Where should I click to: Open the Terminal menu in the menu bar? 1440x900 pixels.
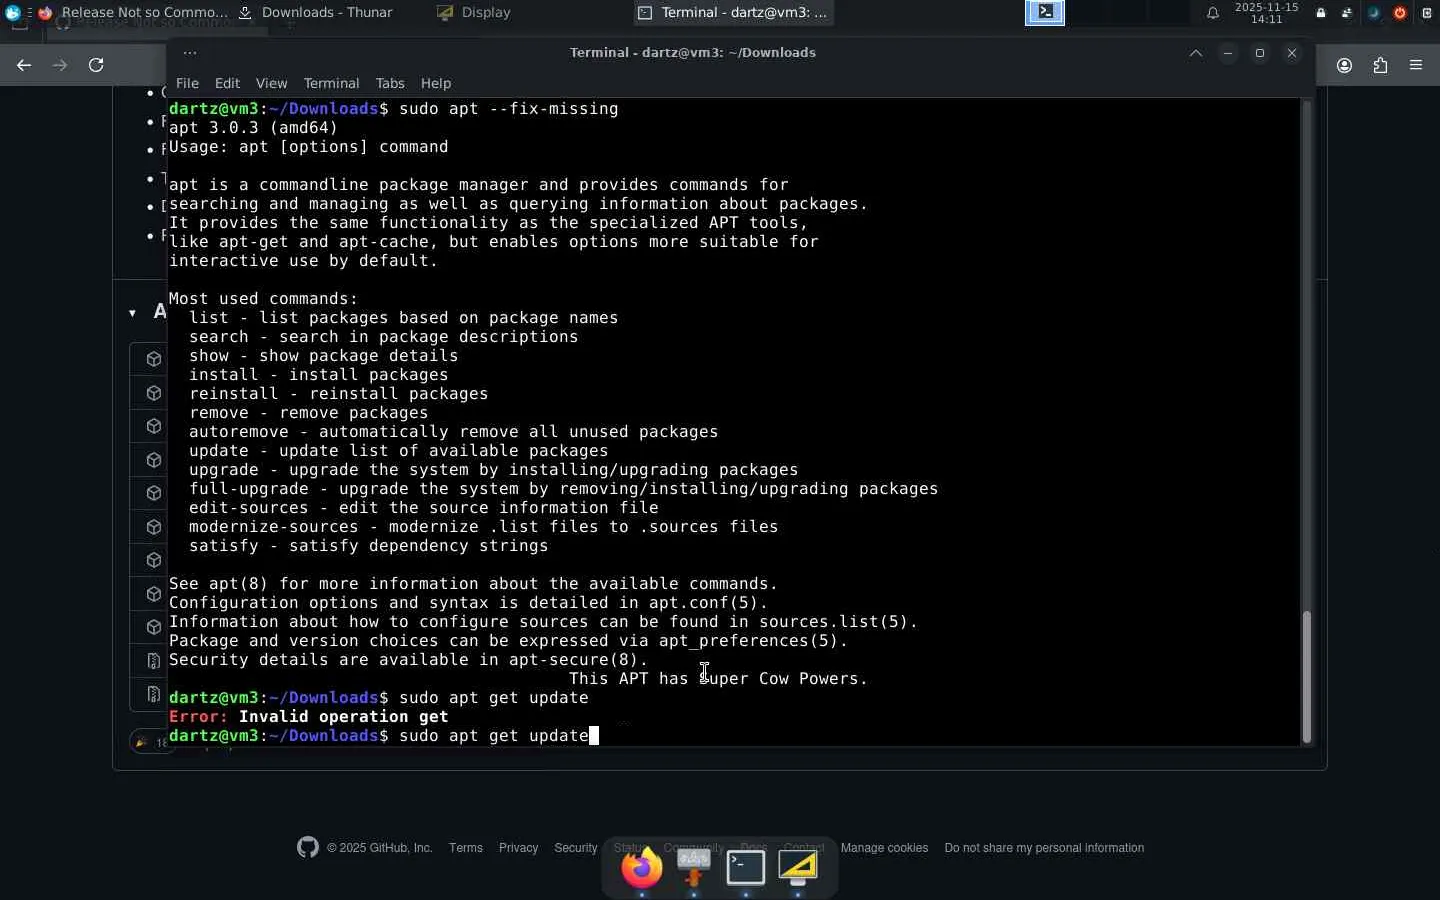coord(331,83)
